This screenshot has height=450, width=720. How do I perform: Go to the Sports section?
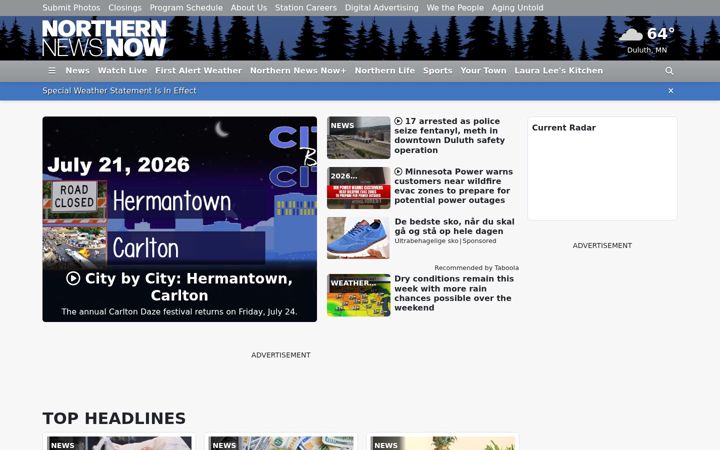pos(438,71)
